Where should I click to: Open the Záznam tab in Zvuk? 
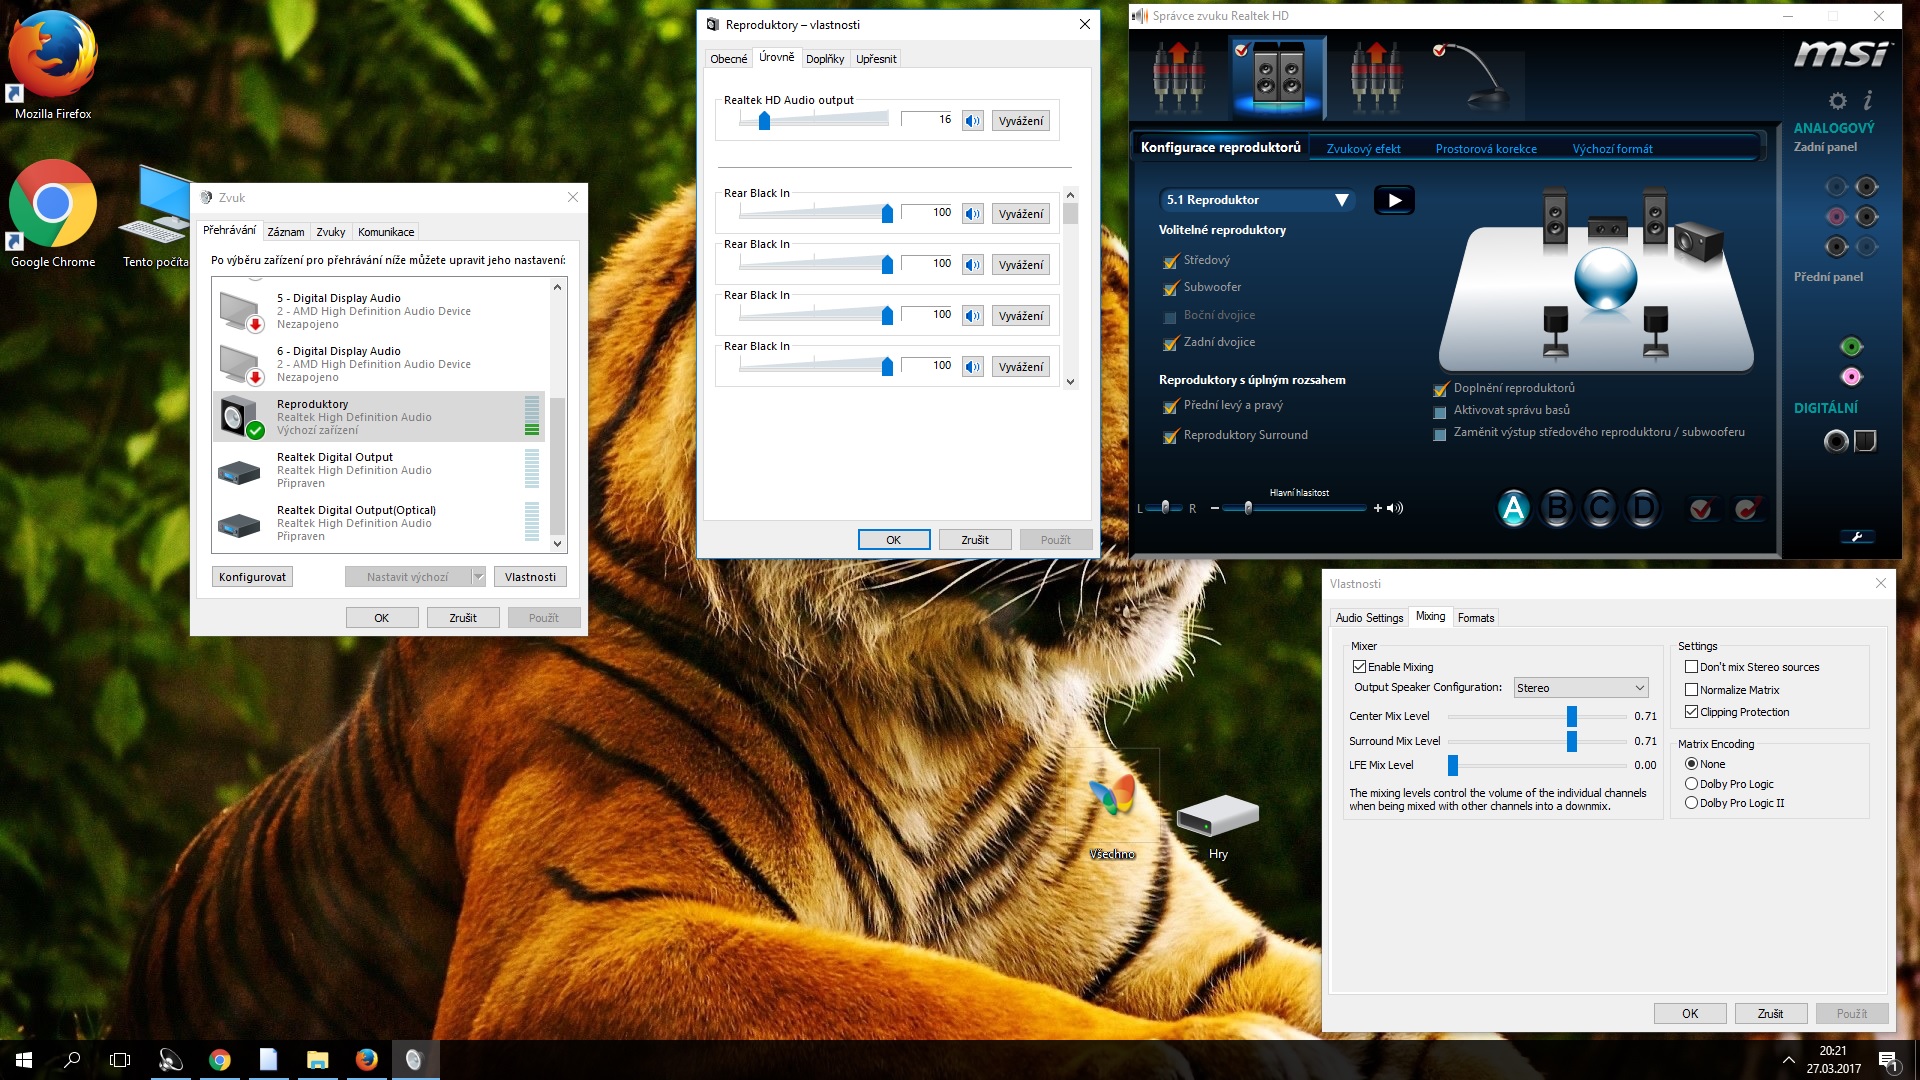285,232
